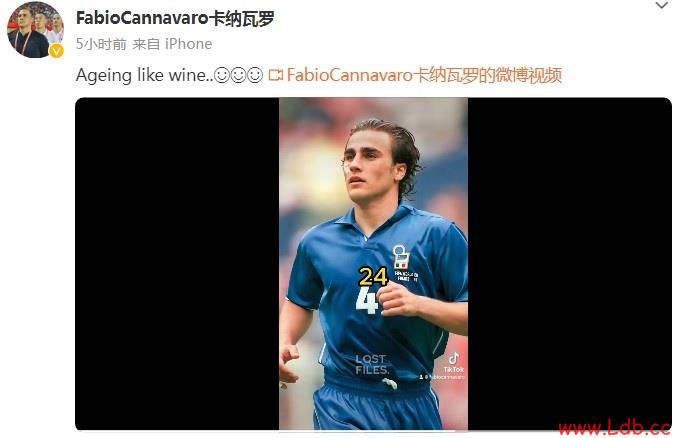Viewport: 680px width, 438px height.
Task: Open the FabioCannavaro卡纳瓦罗 username link
Action: pyautogui.click(x=175, y=18)
